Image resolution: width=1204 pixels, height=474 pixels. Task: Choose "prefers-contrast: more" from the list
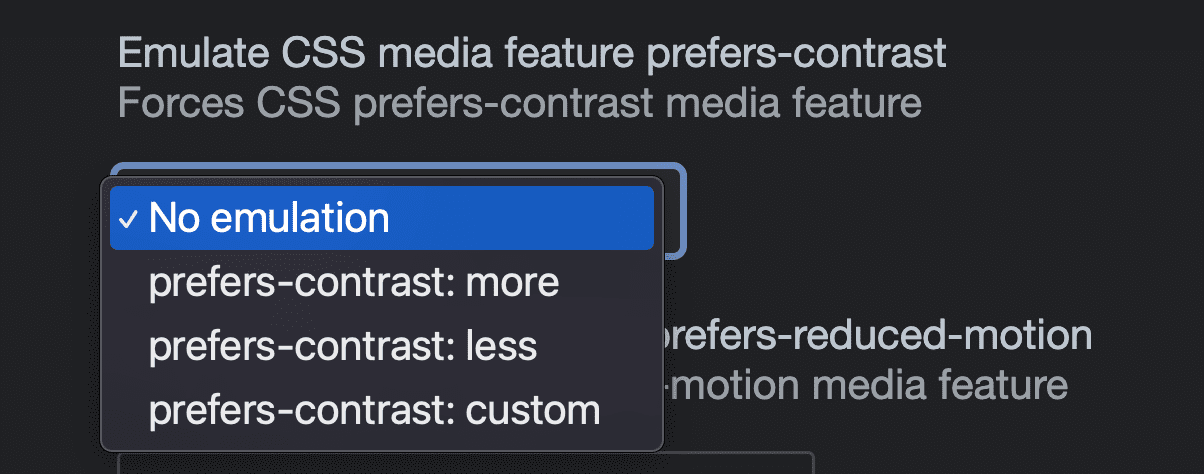point(354,283)
